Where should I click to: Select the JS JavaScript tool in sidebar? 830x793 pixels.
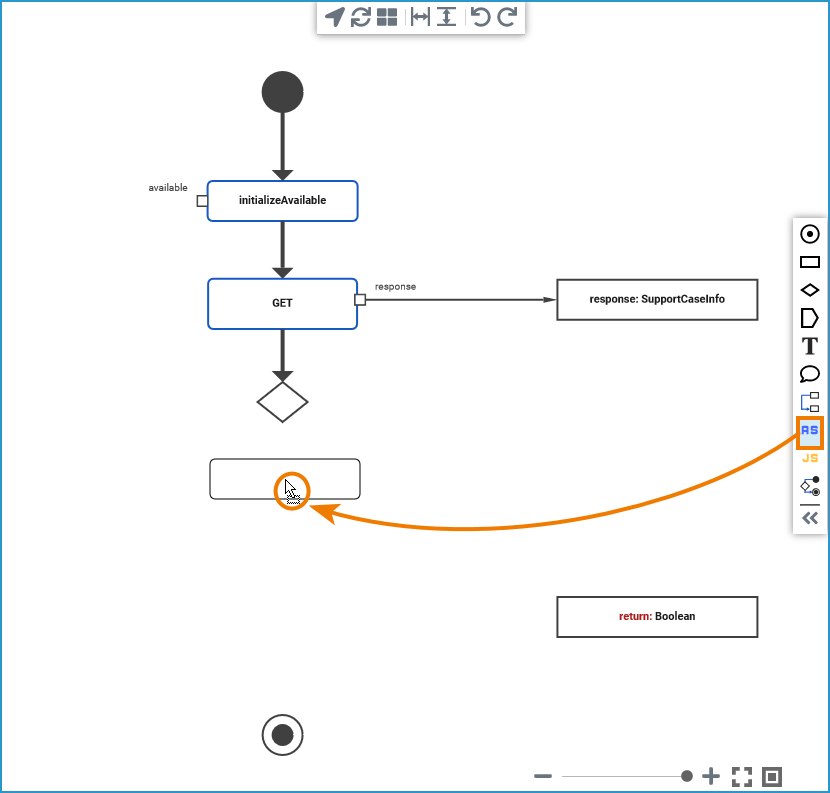[809, 458]
